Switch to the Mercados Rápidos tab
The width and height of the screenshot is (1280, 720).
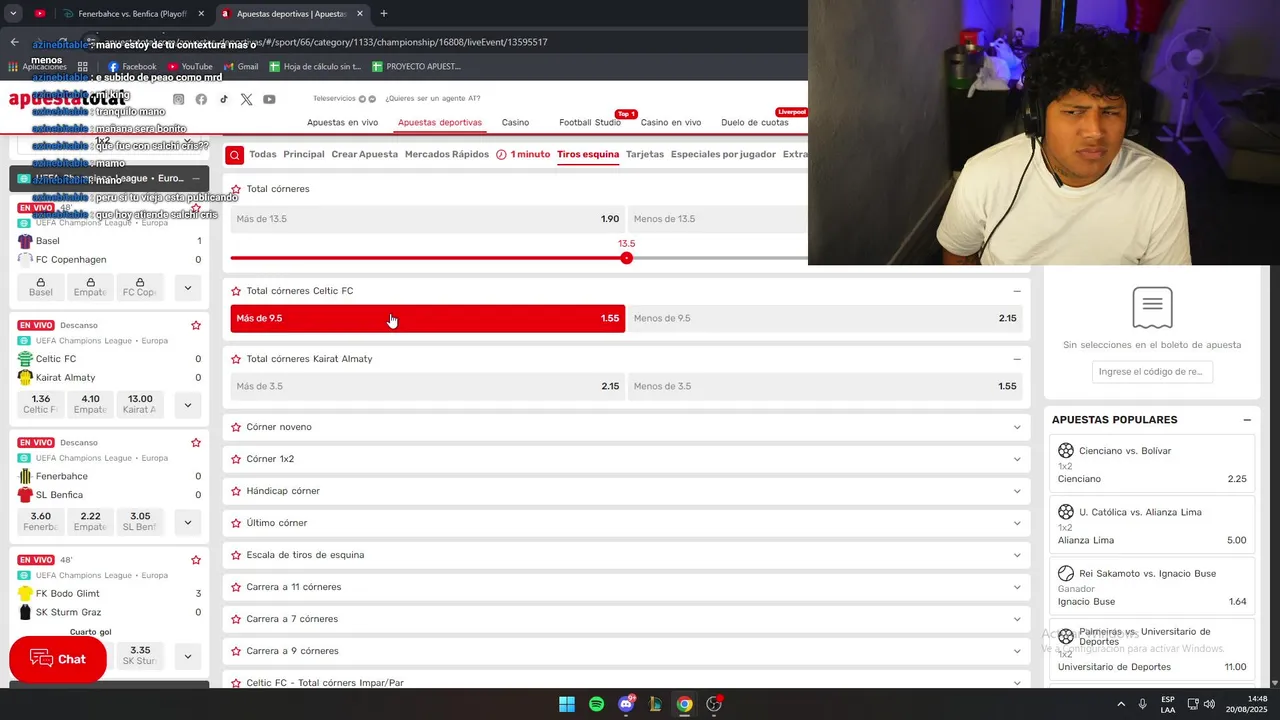447,154
